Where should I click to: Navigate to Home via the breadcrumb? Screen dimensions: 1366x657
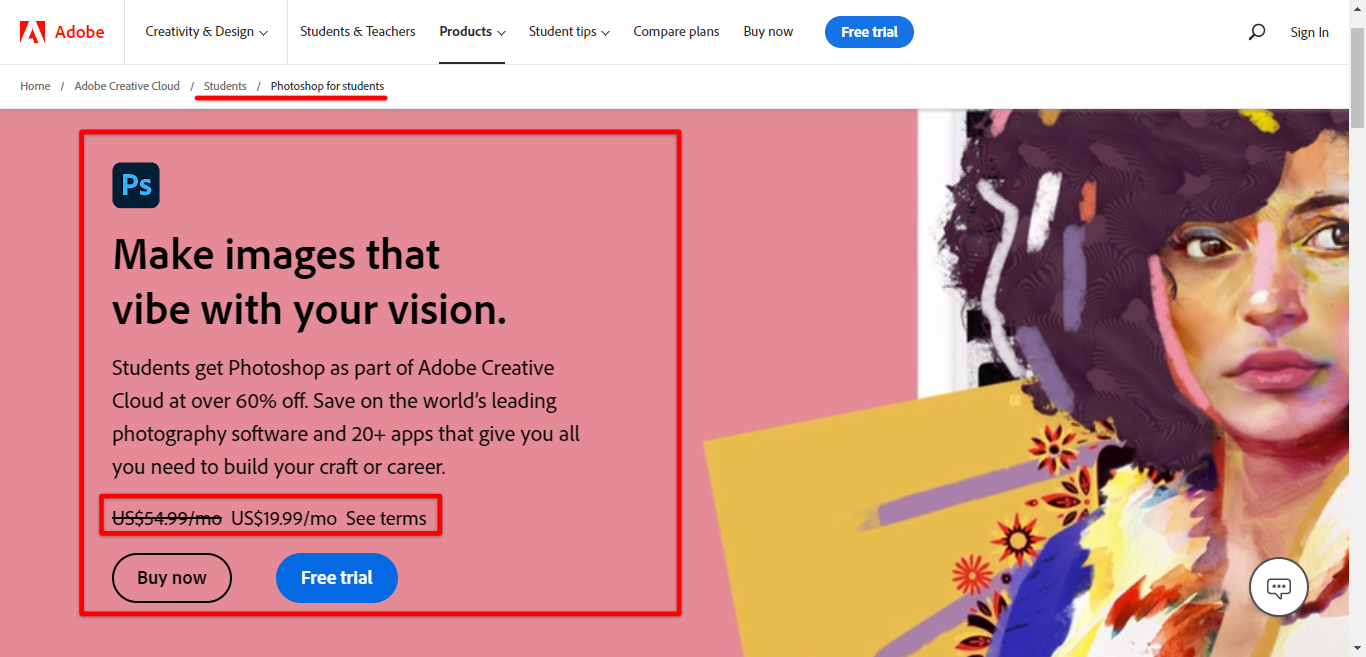click(x=34, y=86)
